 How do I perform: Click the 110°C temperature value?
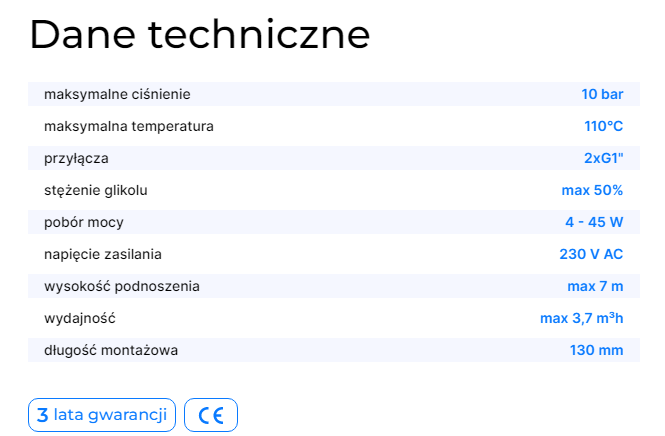click(603, 126)
